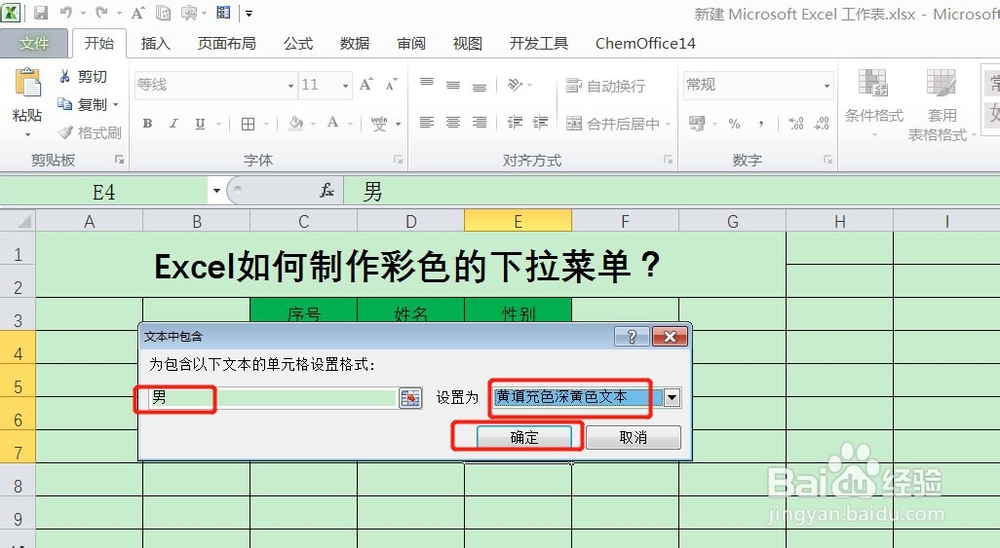Click the 确定 (OK) button
The height and width of the screenshot is (548, 1000).
(524, 437)
